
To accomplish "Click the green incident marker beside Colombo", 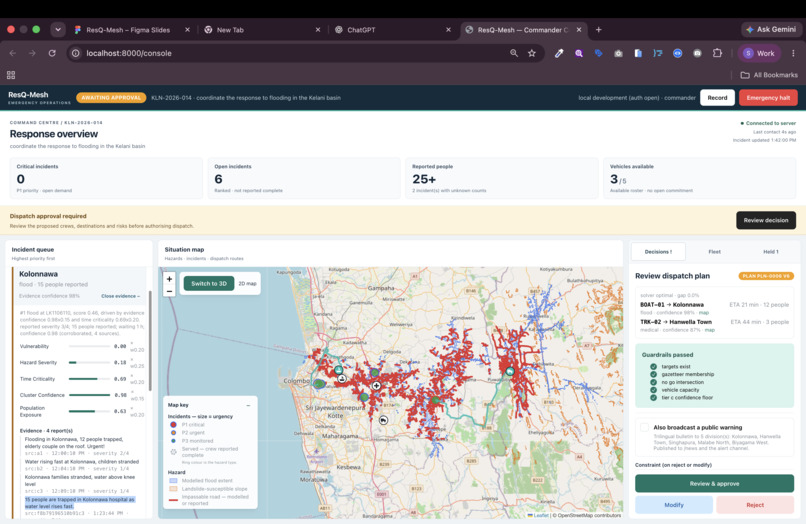I will (319, 384).
